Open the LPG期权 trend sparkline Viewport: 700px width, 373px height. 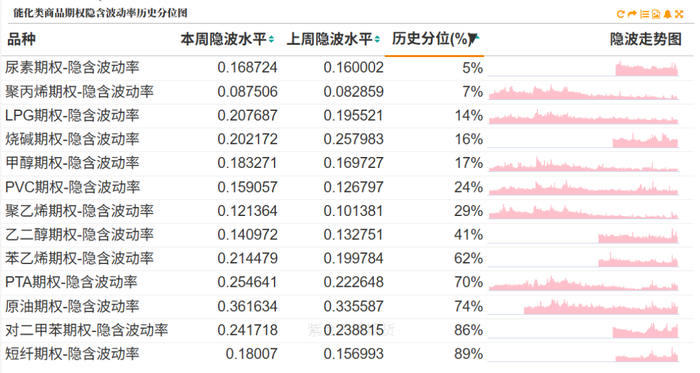click(x=583, y=116)
